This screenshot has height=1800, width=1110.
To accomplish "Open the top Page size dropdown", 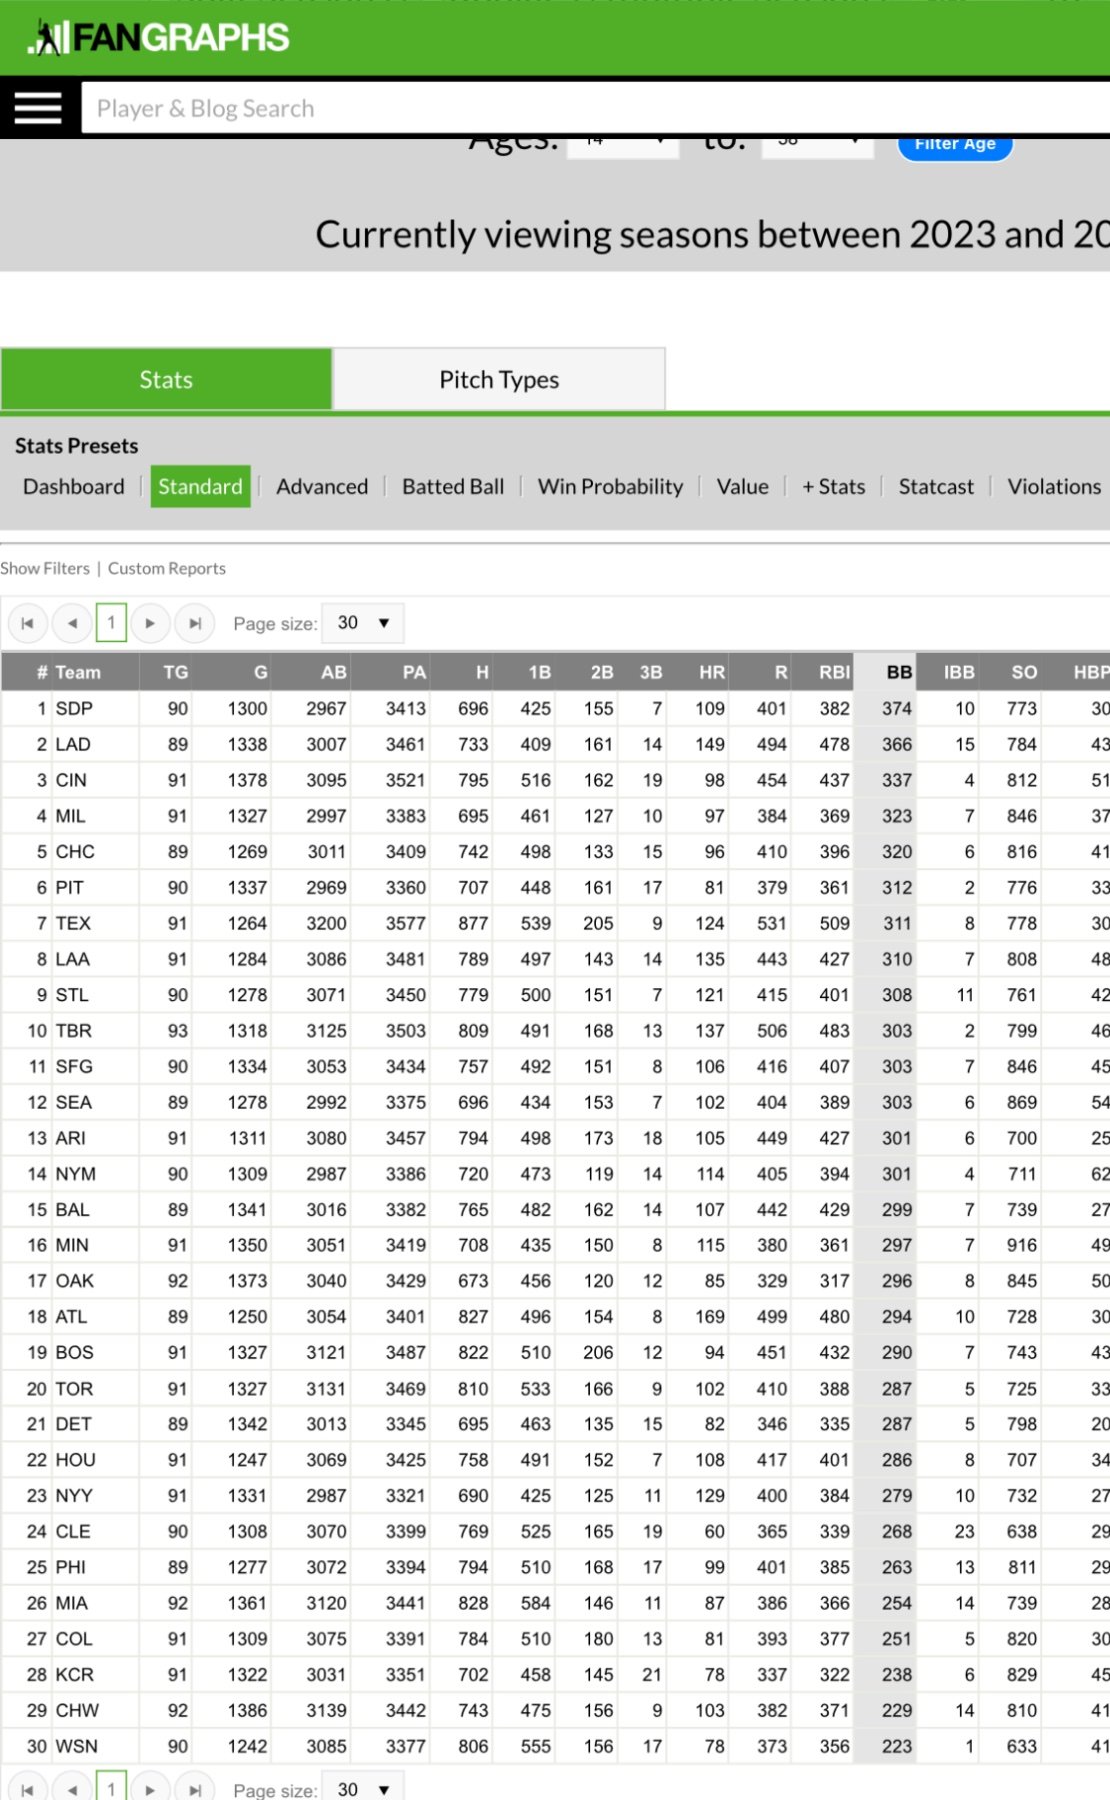I will pos(363,623).
